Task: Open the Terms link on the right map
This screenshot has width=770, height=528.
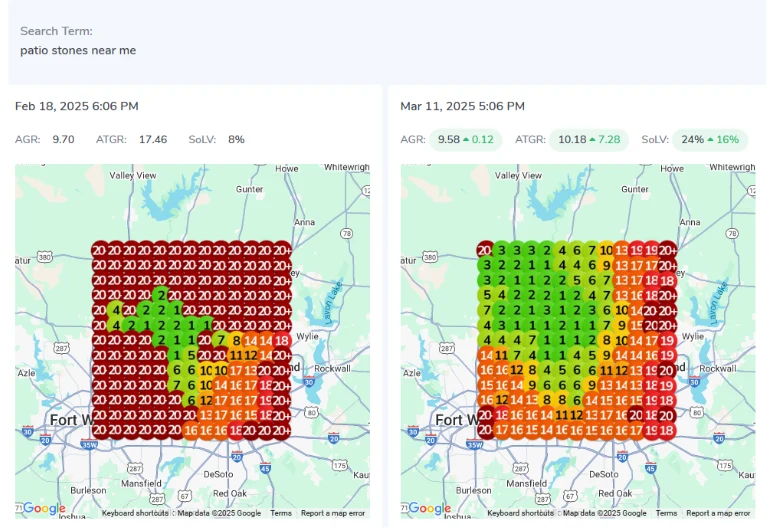Action: tap(667, 513)
